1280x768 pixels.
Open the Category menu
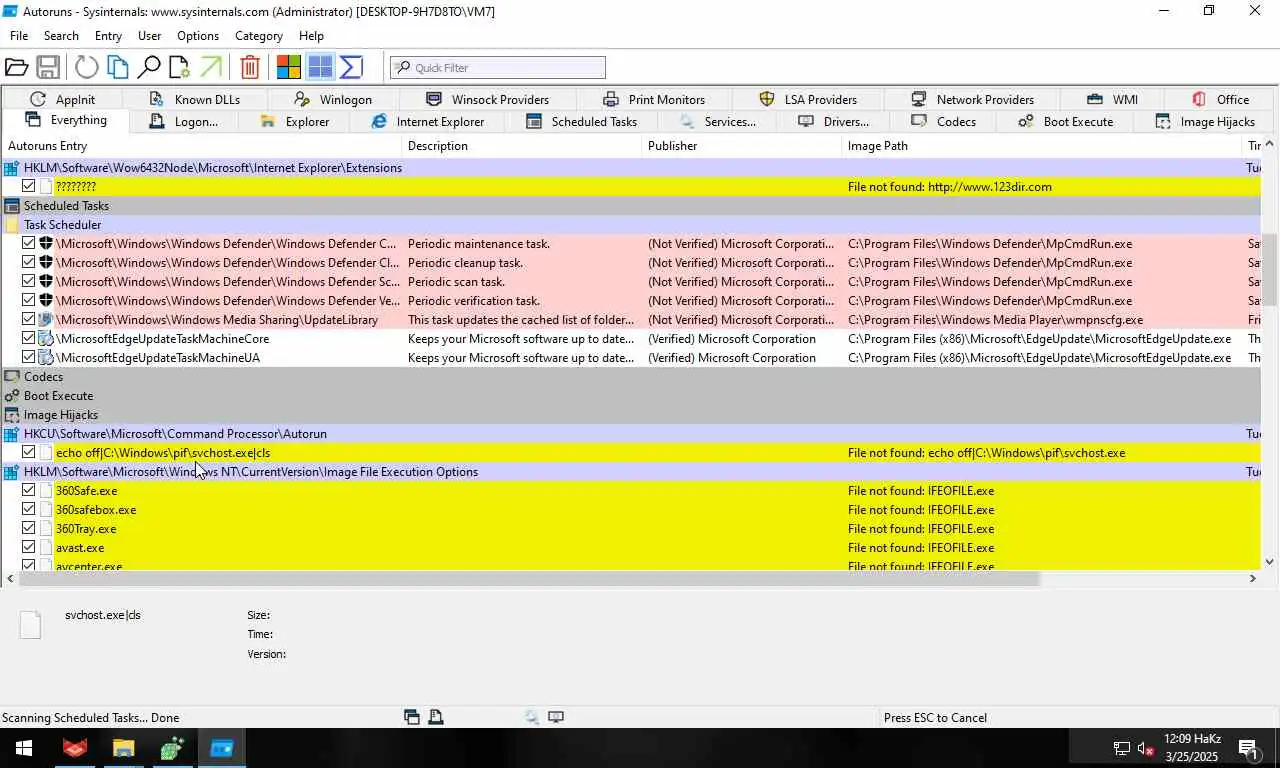[x=259, y=35]
